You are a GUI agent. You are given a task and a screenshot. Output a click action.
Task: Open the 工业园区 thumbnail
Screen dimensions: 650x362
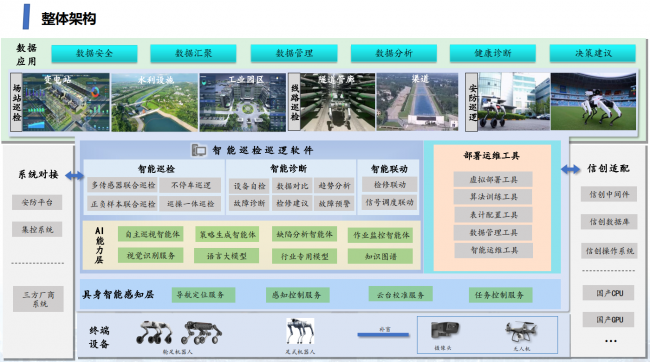[x=243, y=102]
